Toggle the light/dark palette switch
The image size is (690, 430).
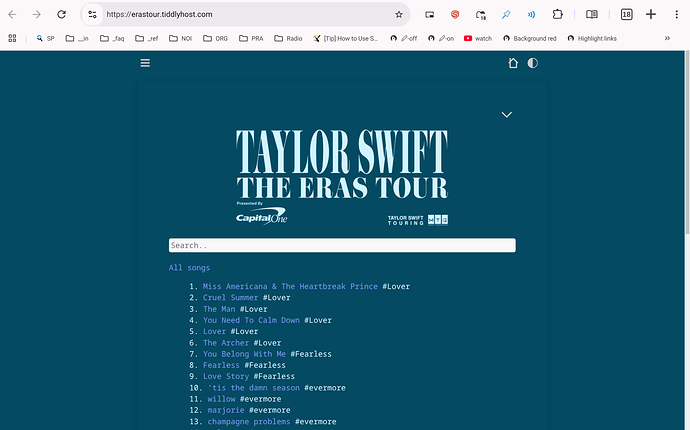pyautogui.click(x=533, y=63)
